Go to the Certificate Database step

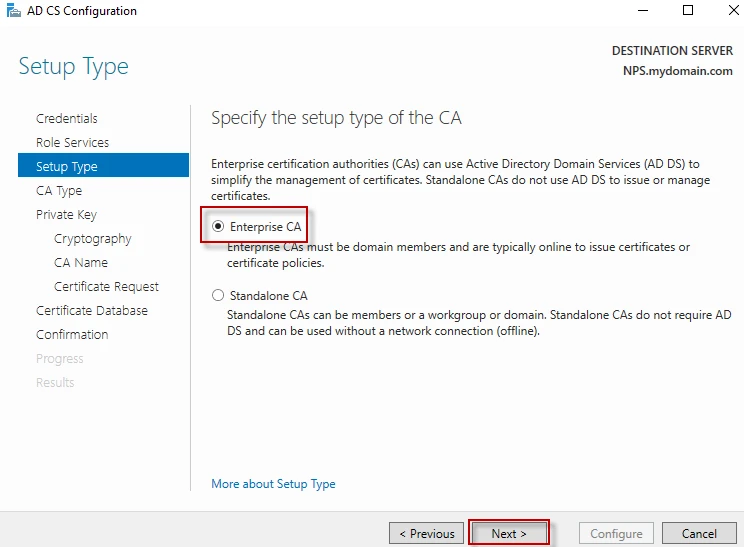tap(92, 311)
